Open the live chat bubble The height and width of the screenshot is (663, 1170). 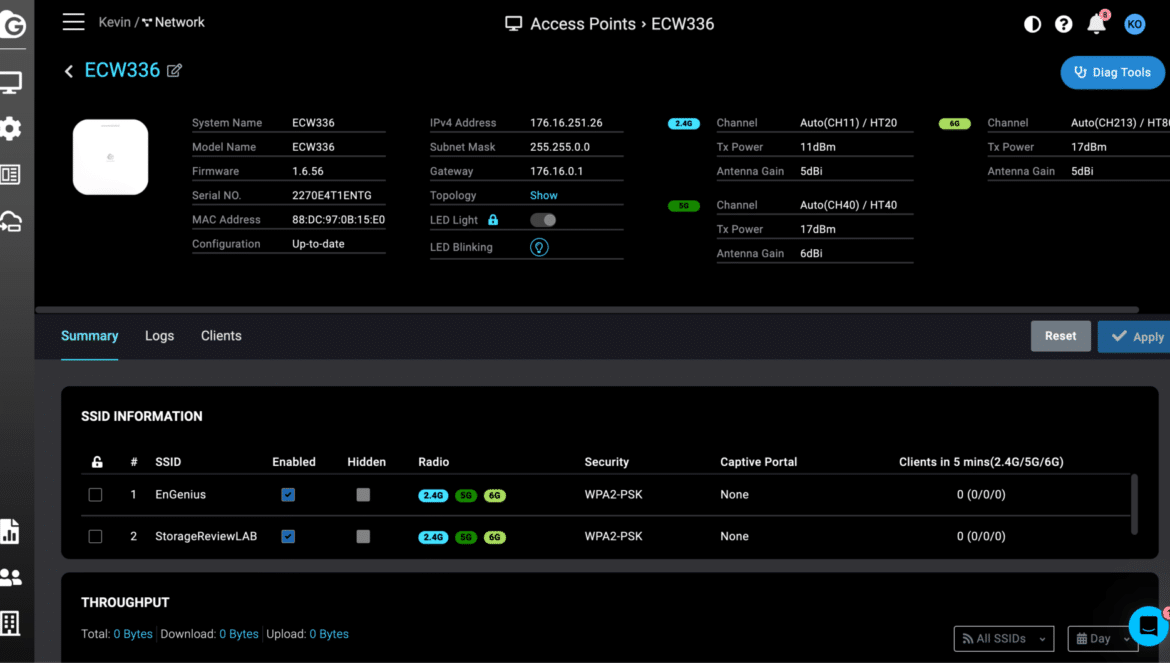click(x=1148, y=626)
